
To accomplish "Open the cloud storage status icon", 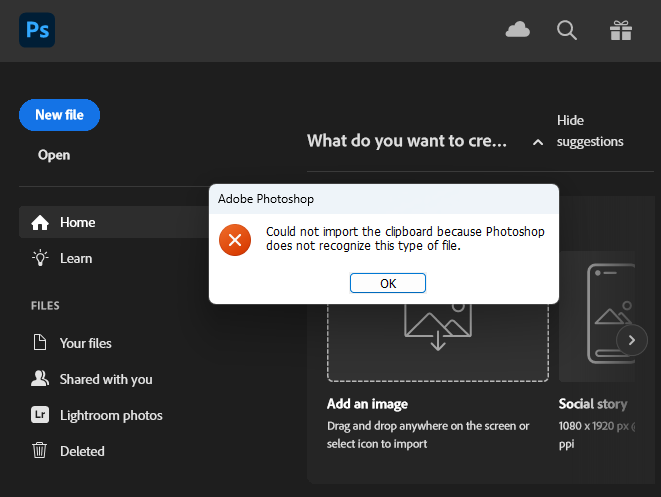I will click(518, 30).
